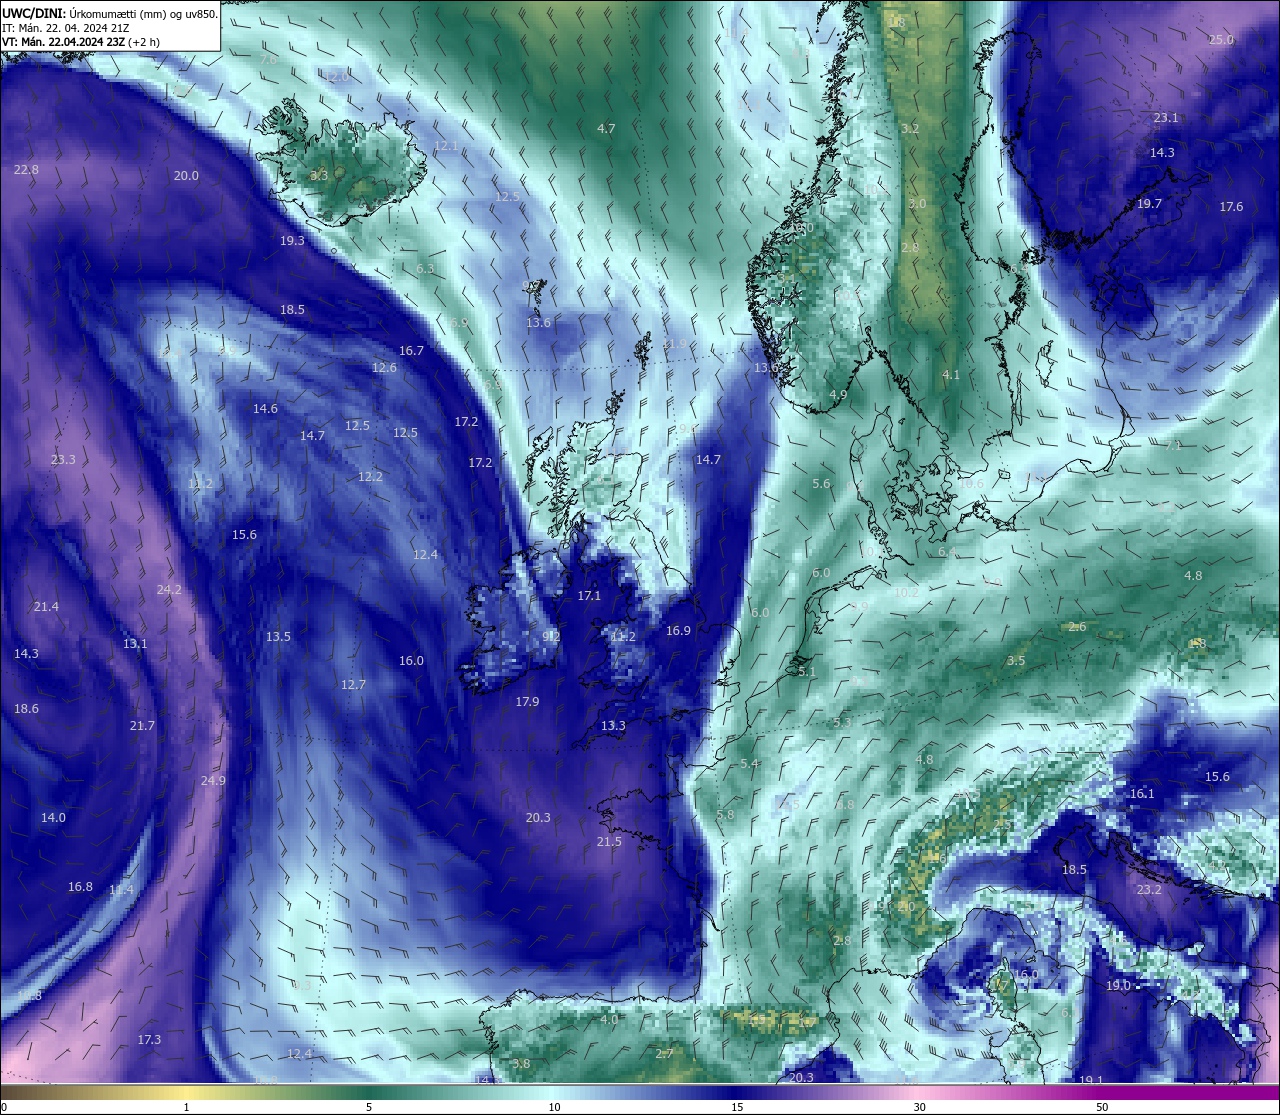1280x1115 pixels.
Task: Click the map value 17.3
Action: (149, 1040)
